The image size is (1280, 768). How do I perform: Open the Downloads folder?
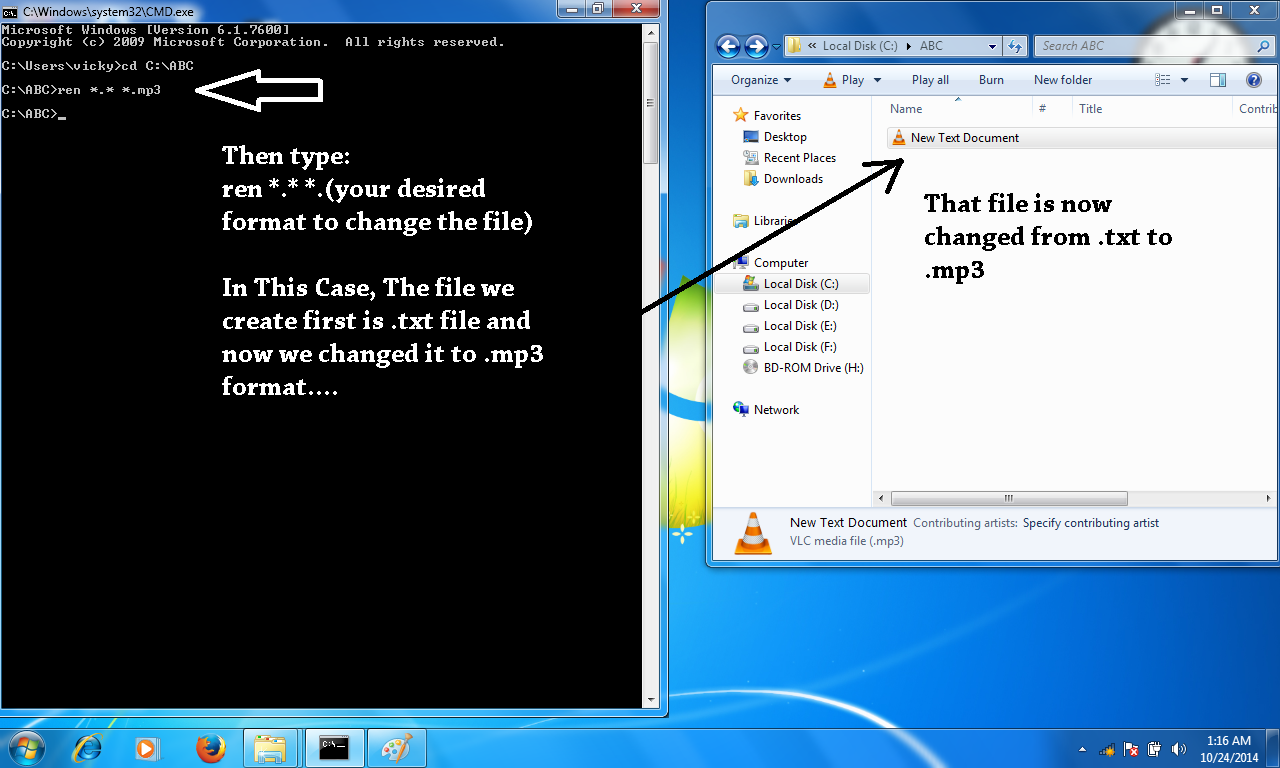pyautogui.click(x=793, y=179)
